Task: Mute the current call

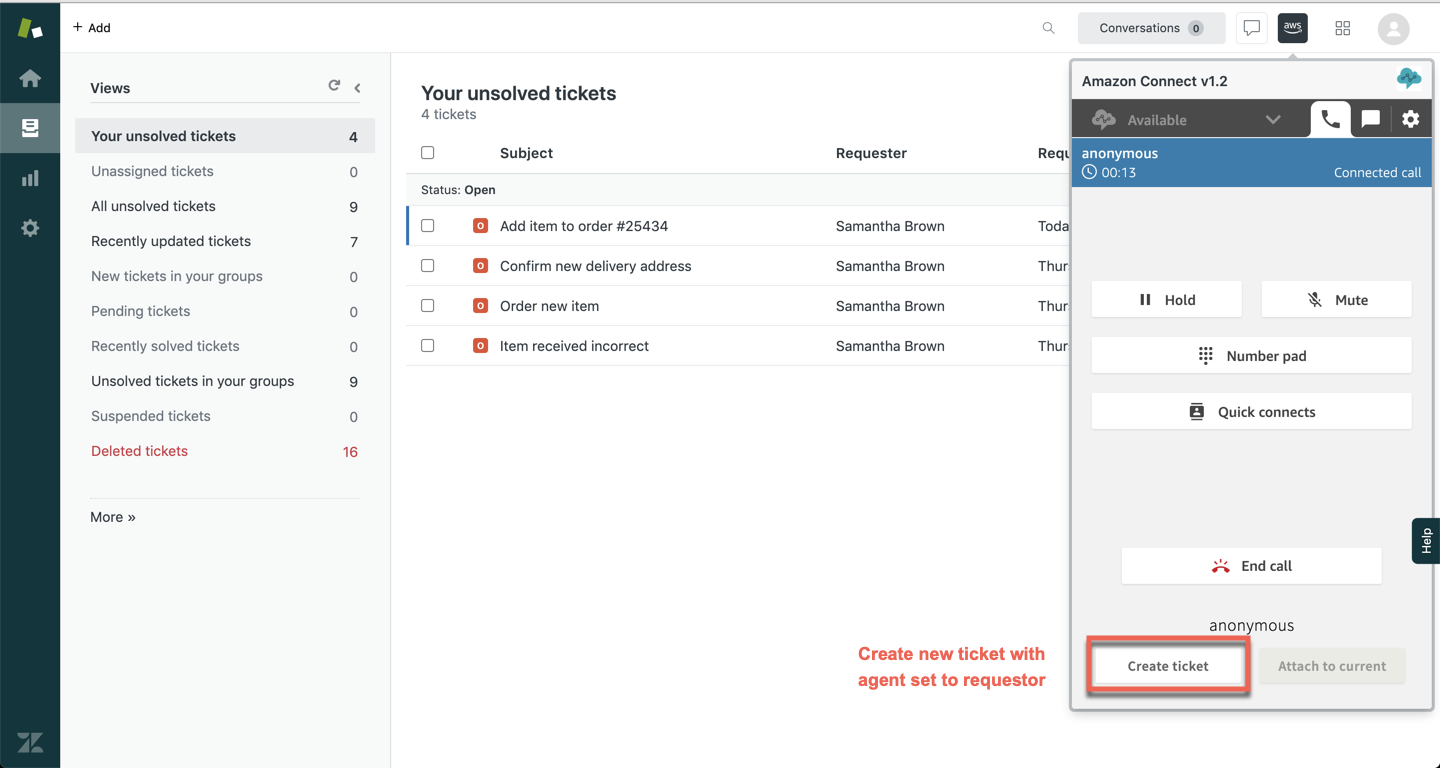Action: pos(1336,300)
